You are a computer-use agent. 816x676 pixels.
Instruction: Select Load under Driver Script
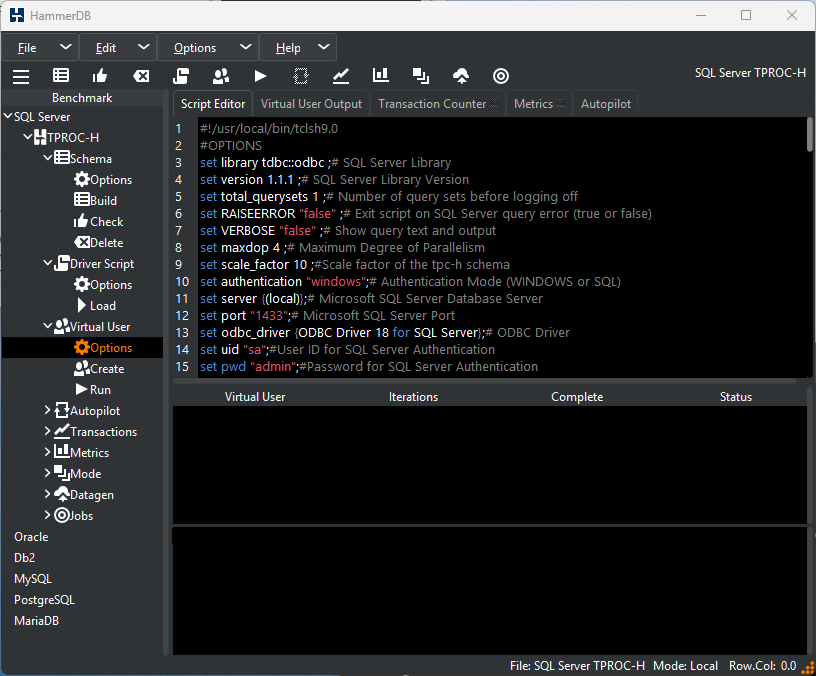[x=96, y=305]
